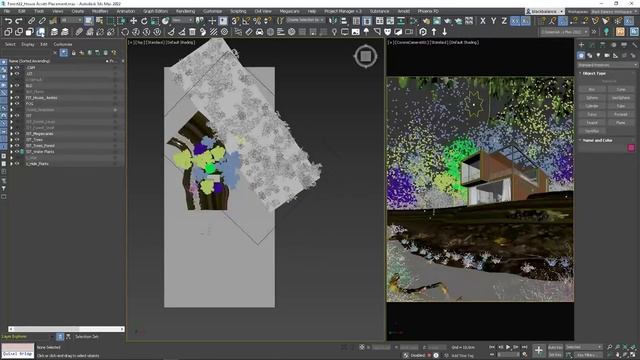Open the Workspaces dropdown
Viewport: 640px width, 360px height.
click(611, 11)
